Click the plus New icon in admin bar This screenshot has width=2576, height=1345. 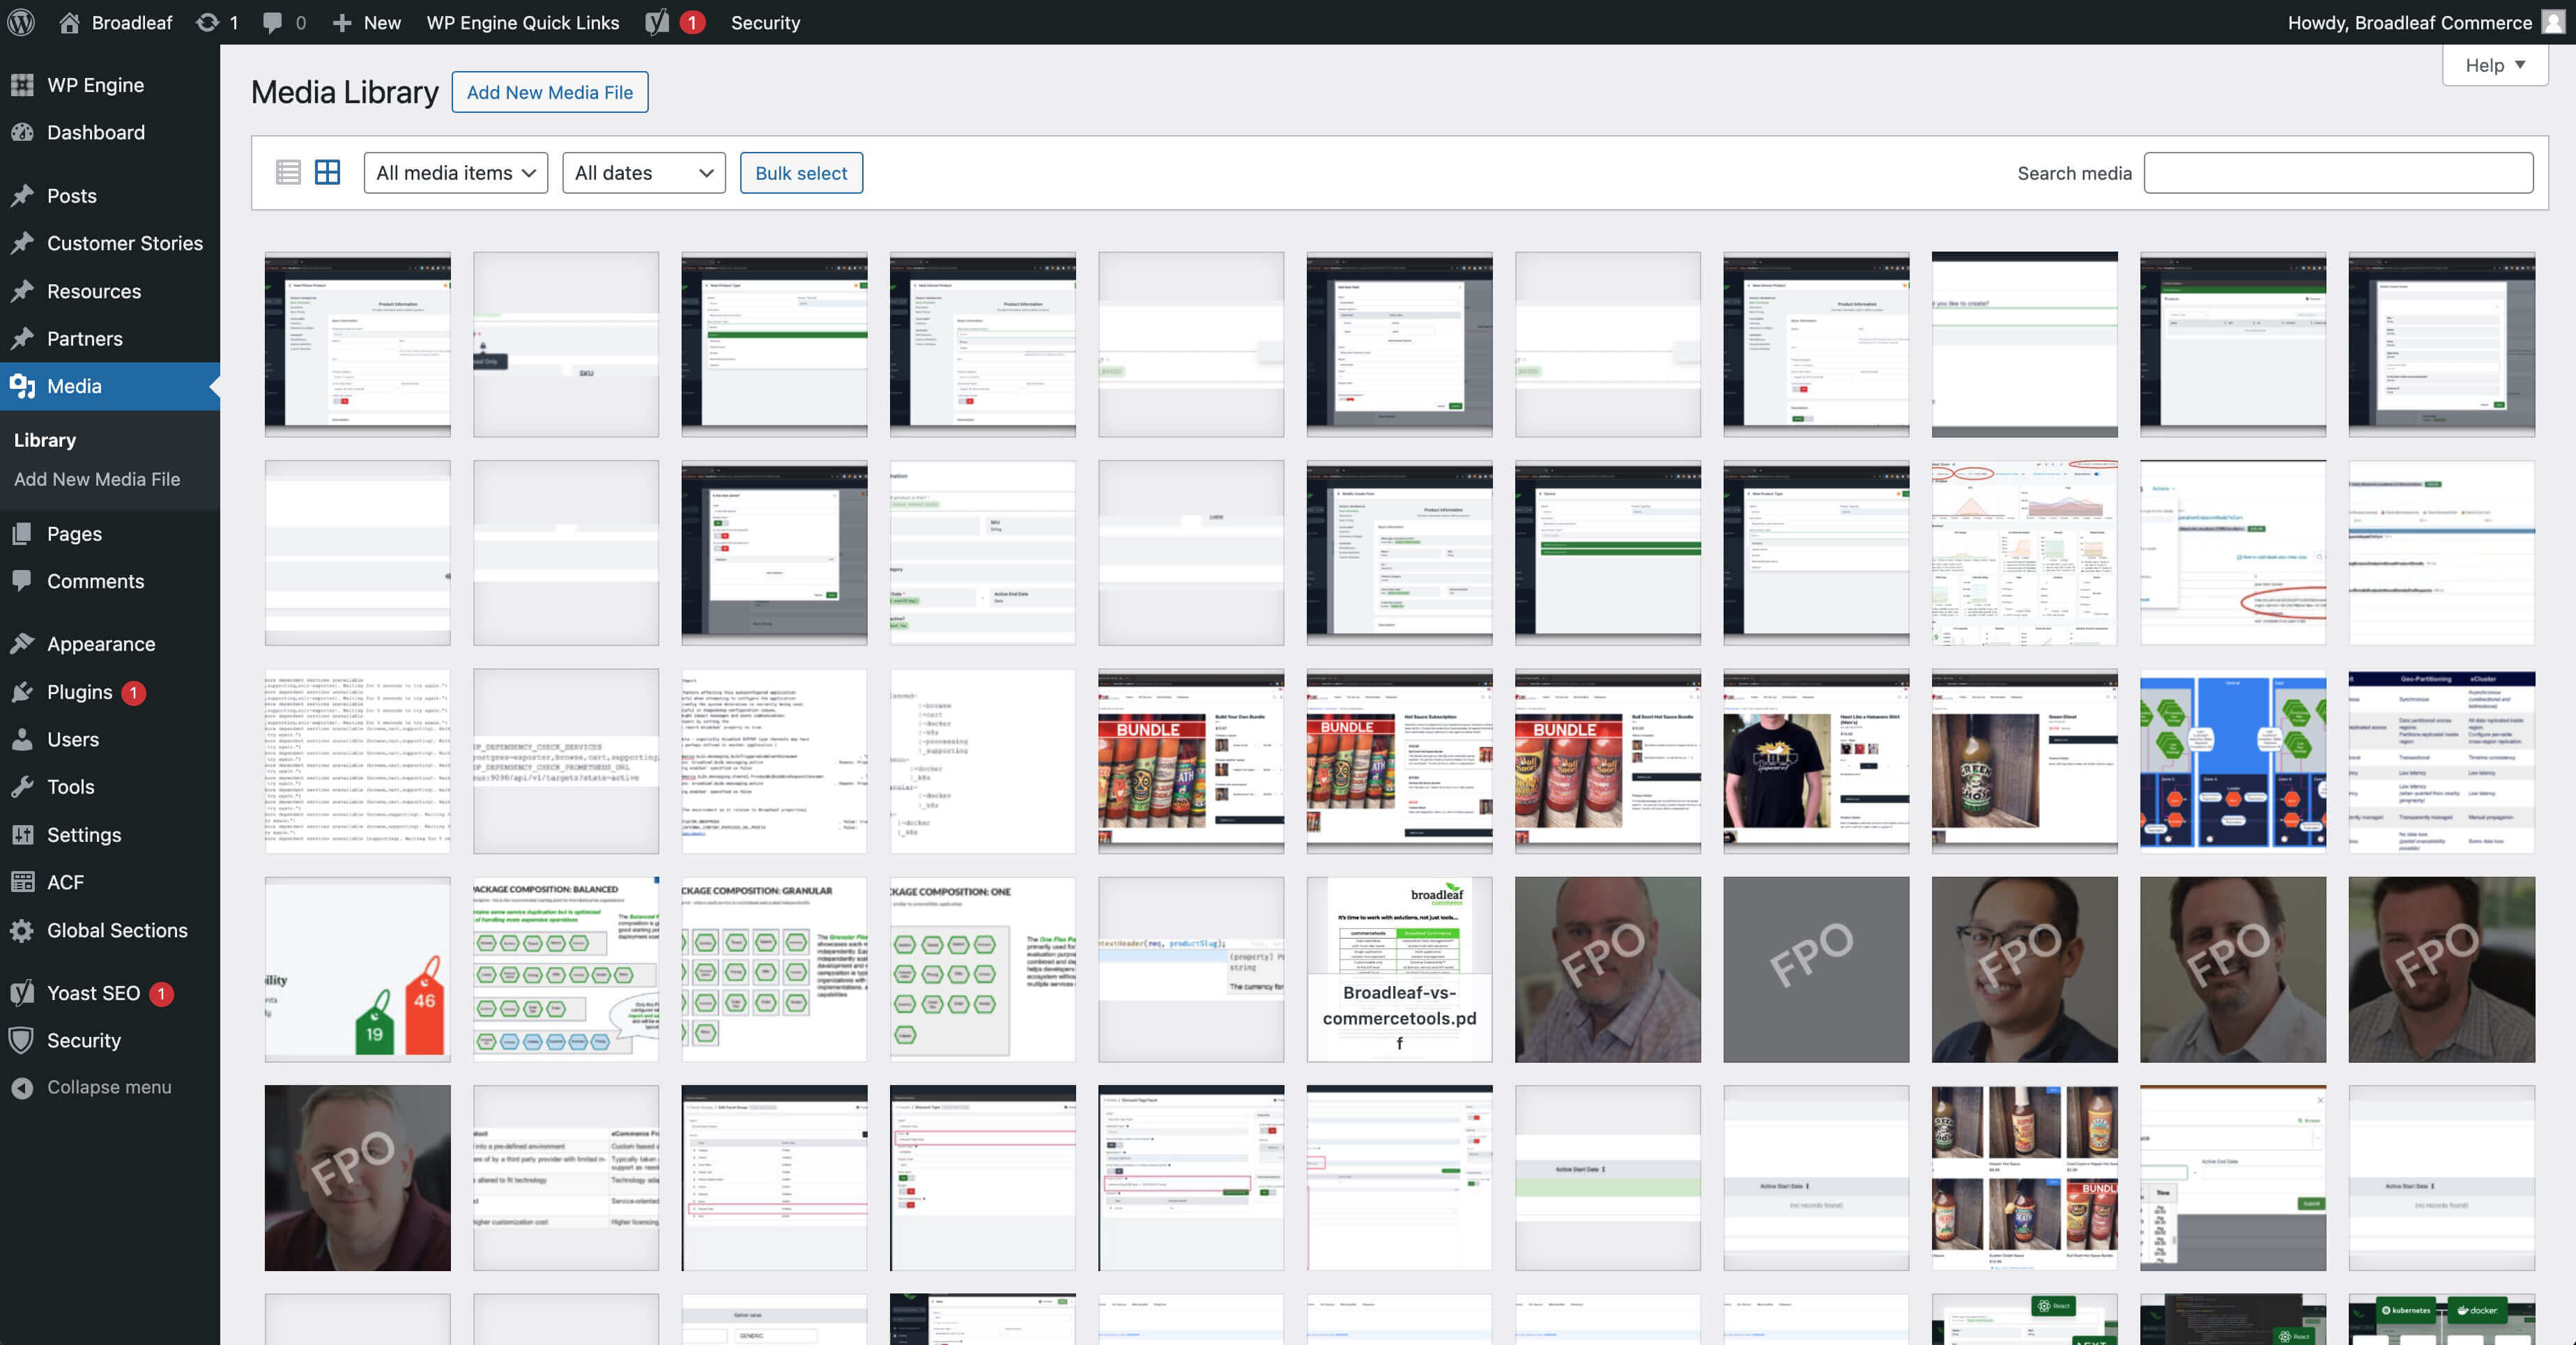pos(342,22)
